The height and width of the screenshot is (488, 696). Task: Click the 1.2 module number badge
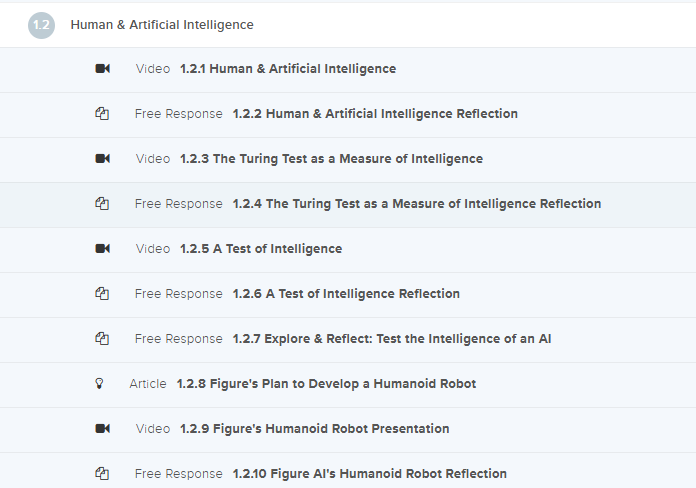coord(41,25)
